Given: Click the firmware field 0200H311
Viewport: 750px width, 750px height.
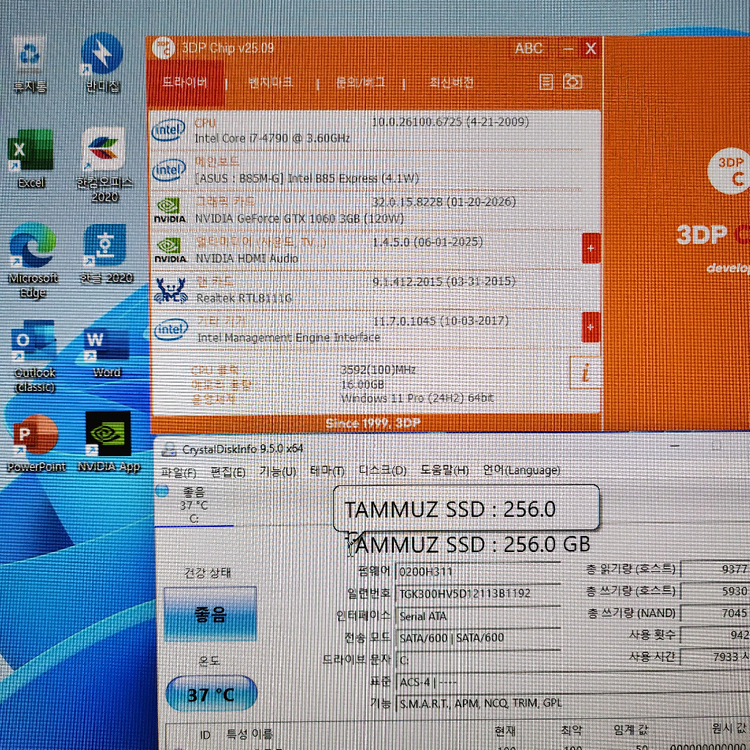Looking at the screenshot, I should 478,572.
